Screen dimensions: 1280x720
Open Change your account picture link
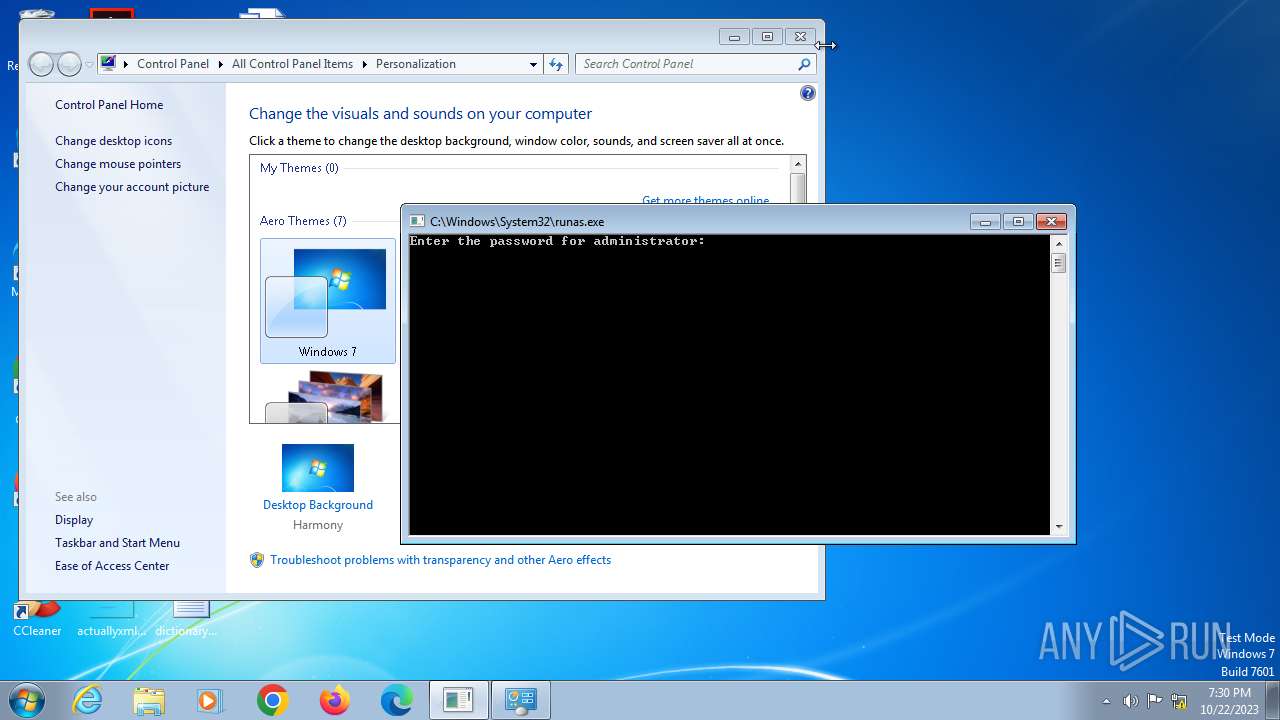pos(132,187)
